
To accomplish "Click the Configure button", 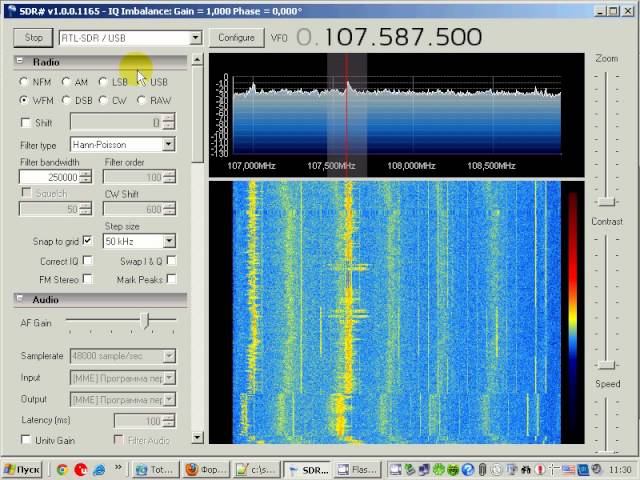I will [236, 38].
